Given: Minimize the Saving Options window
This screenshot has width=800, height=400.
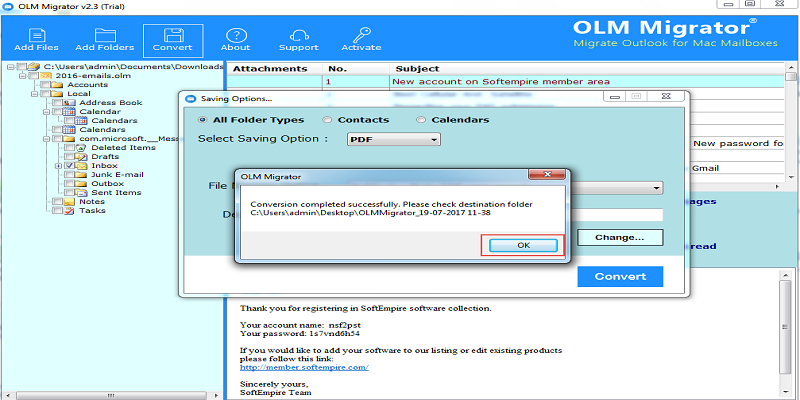Looking at the screenshot, I should [615, 97].
